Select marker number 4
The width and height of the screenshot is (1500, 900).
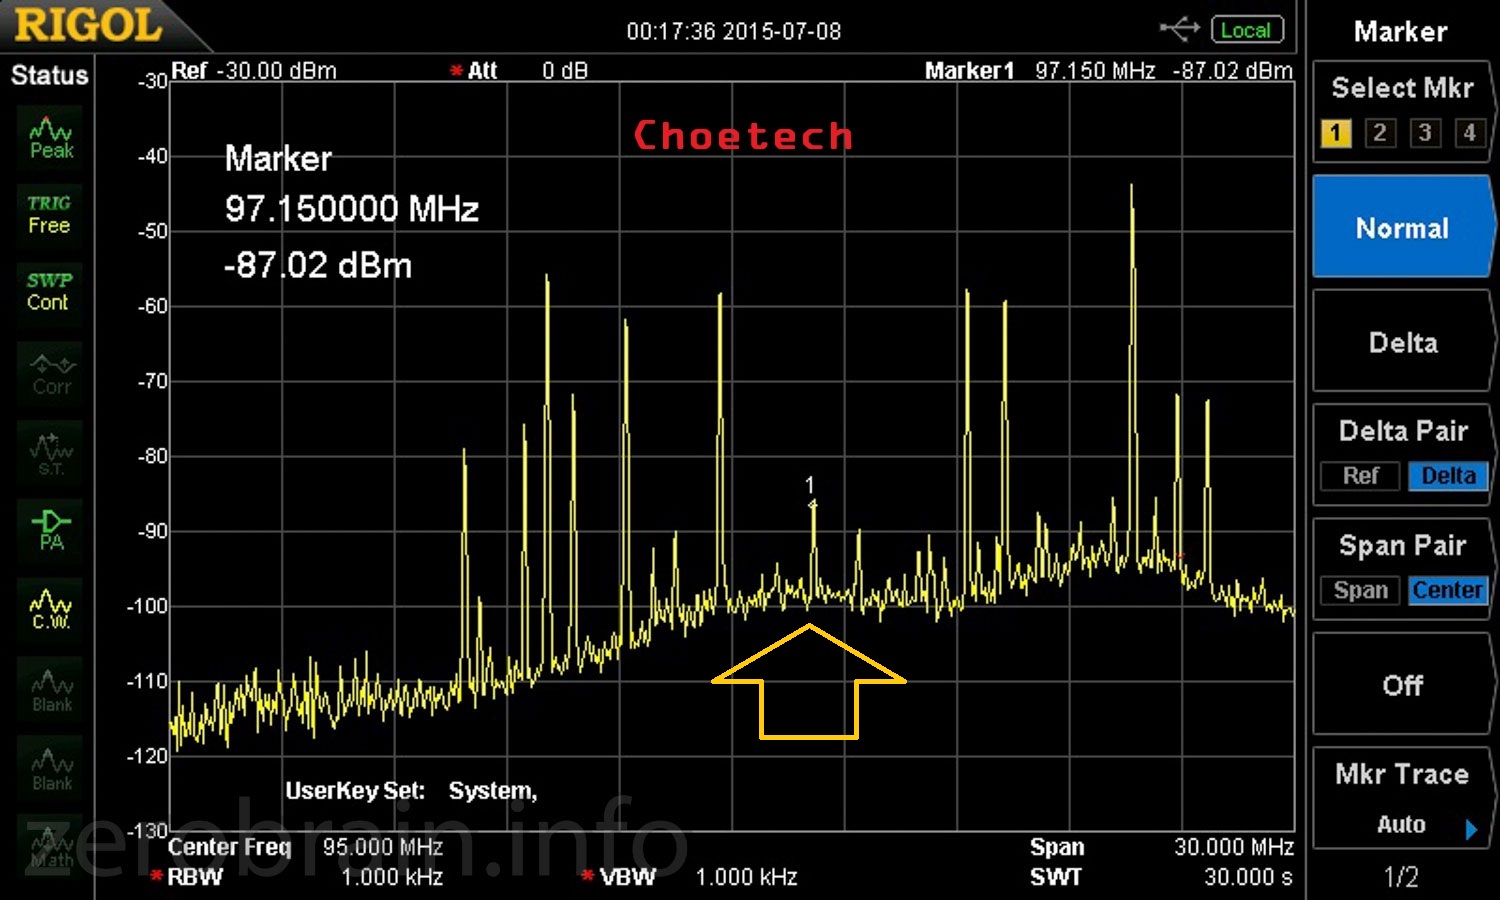point(1469,133)
